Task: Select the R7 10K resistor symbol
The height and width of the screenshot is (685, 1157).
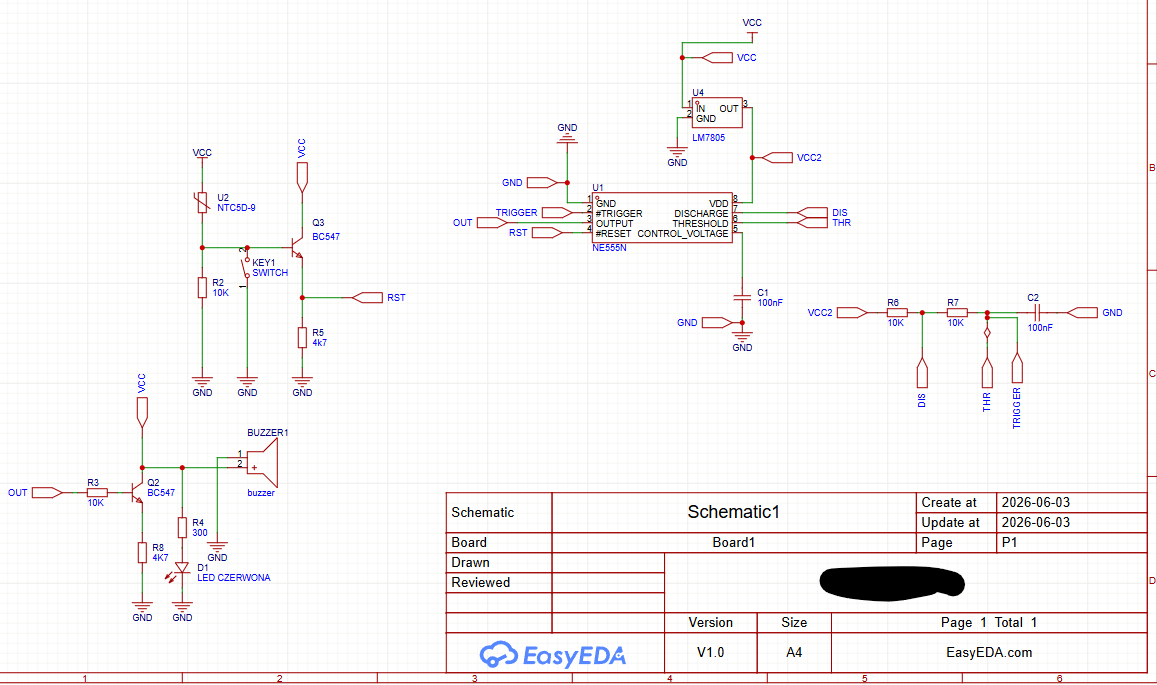Action: (x=956, y=313)
